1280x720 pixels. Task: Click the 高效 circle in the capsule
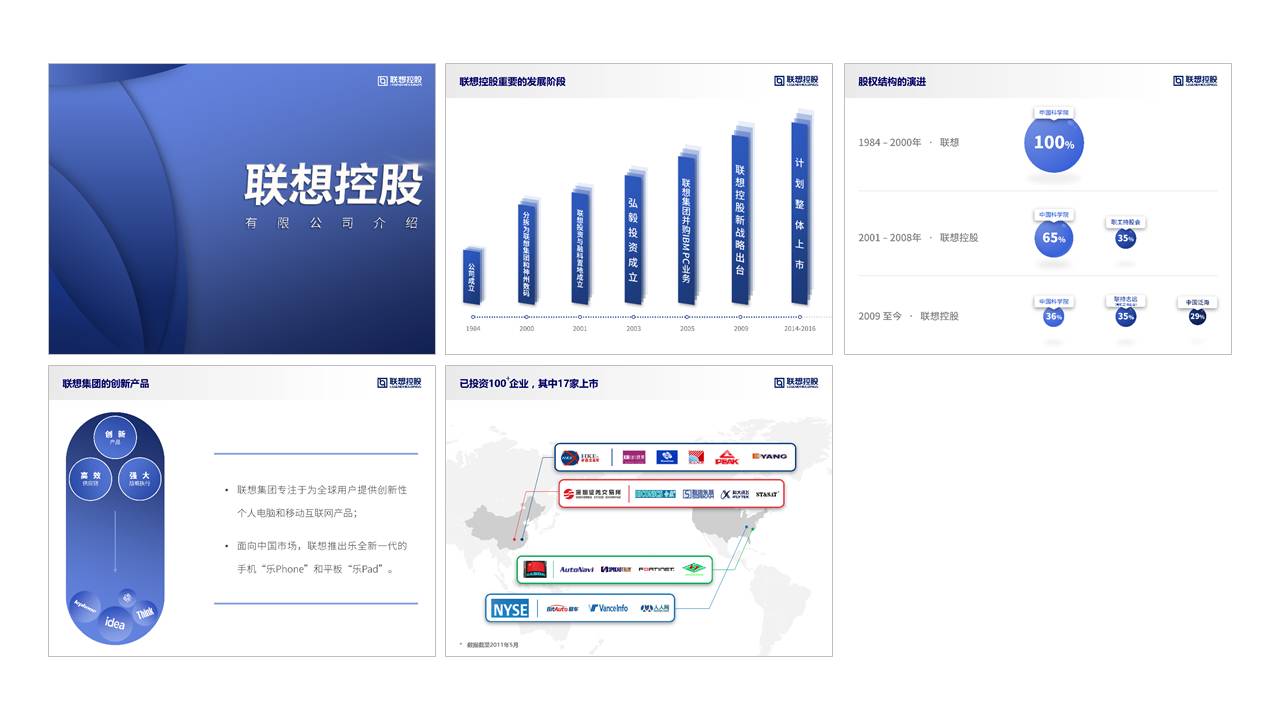click(90, 479)
